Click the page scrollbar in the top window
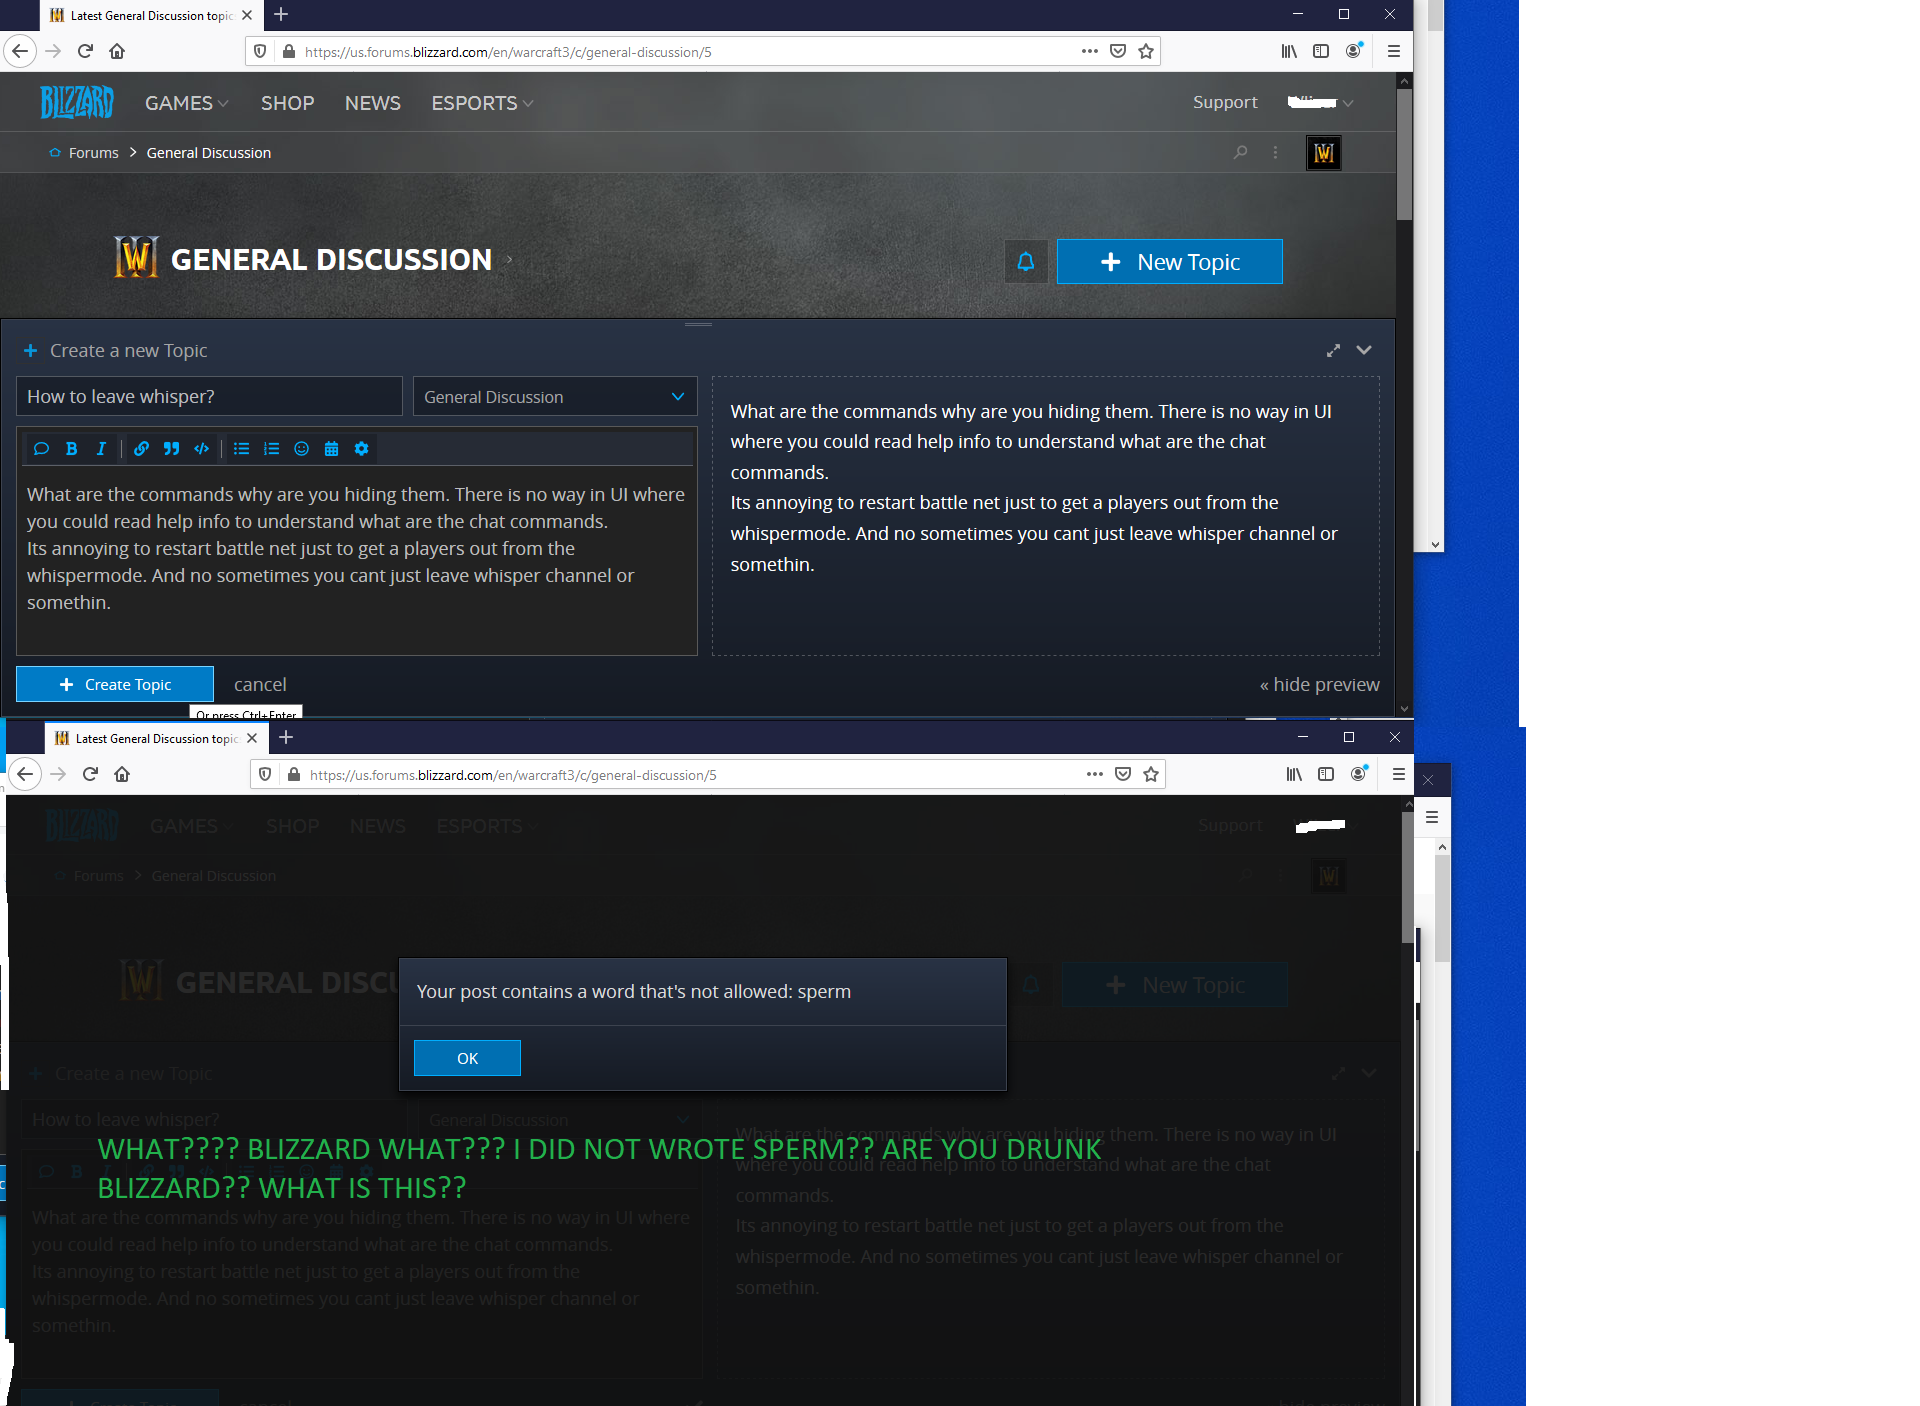1920x1406 pixels. pos(1404,153)
